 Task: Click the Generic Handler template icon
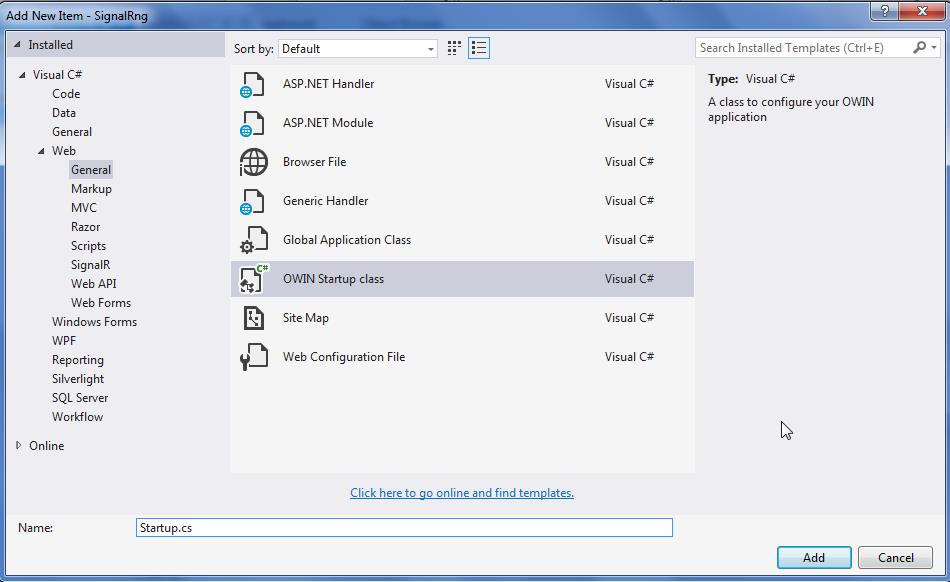[x=253, y=201]
